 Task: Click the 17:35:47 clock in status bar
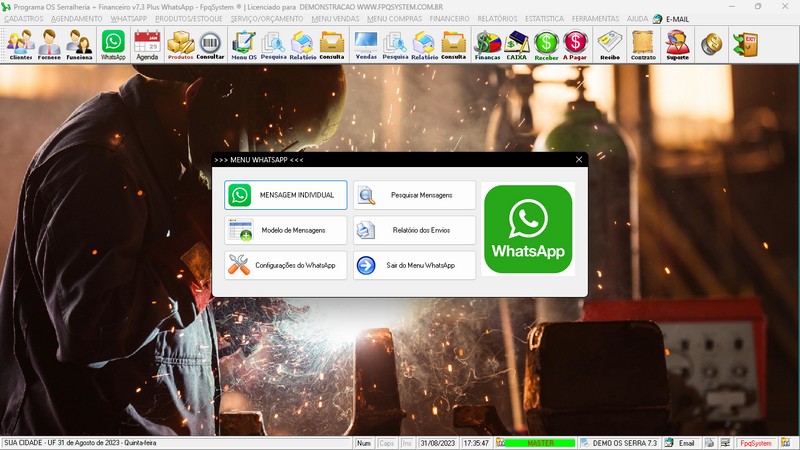(476, 443)
